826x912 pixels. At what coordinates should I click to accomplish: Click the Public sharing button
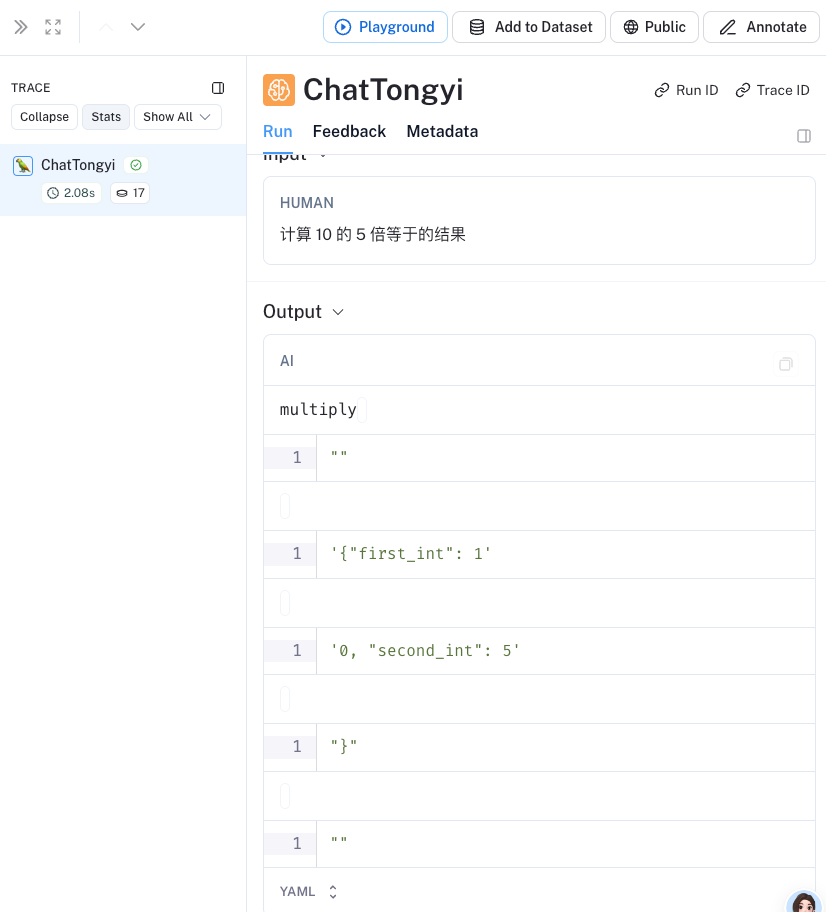(654, 27)
